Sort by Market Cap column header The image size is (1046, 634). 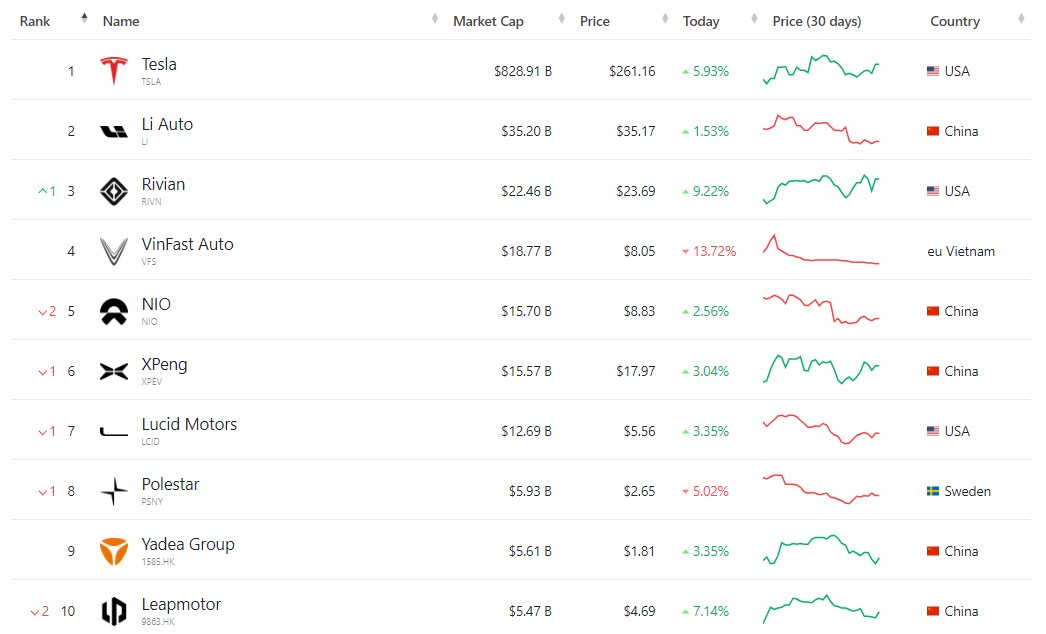coord(488,21)
